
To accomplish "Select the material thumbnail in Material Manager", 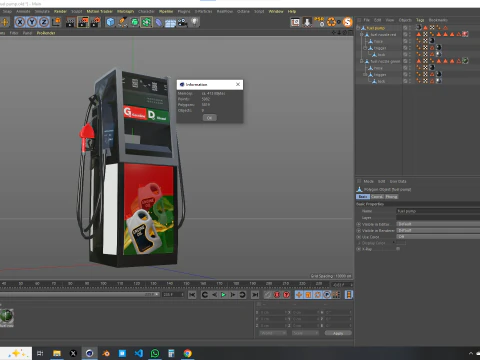I will point(7,316).
